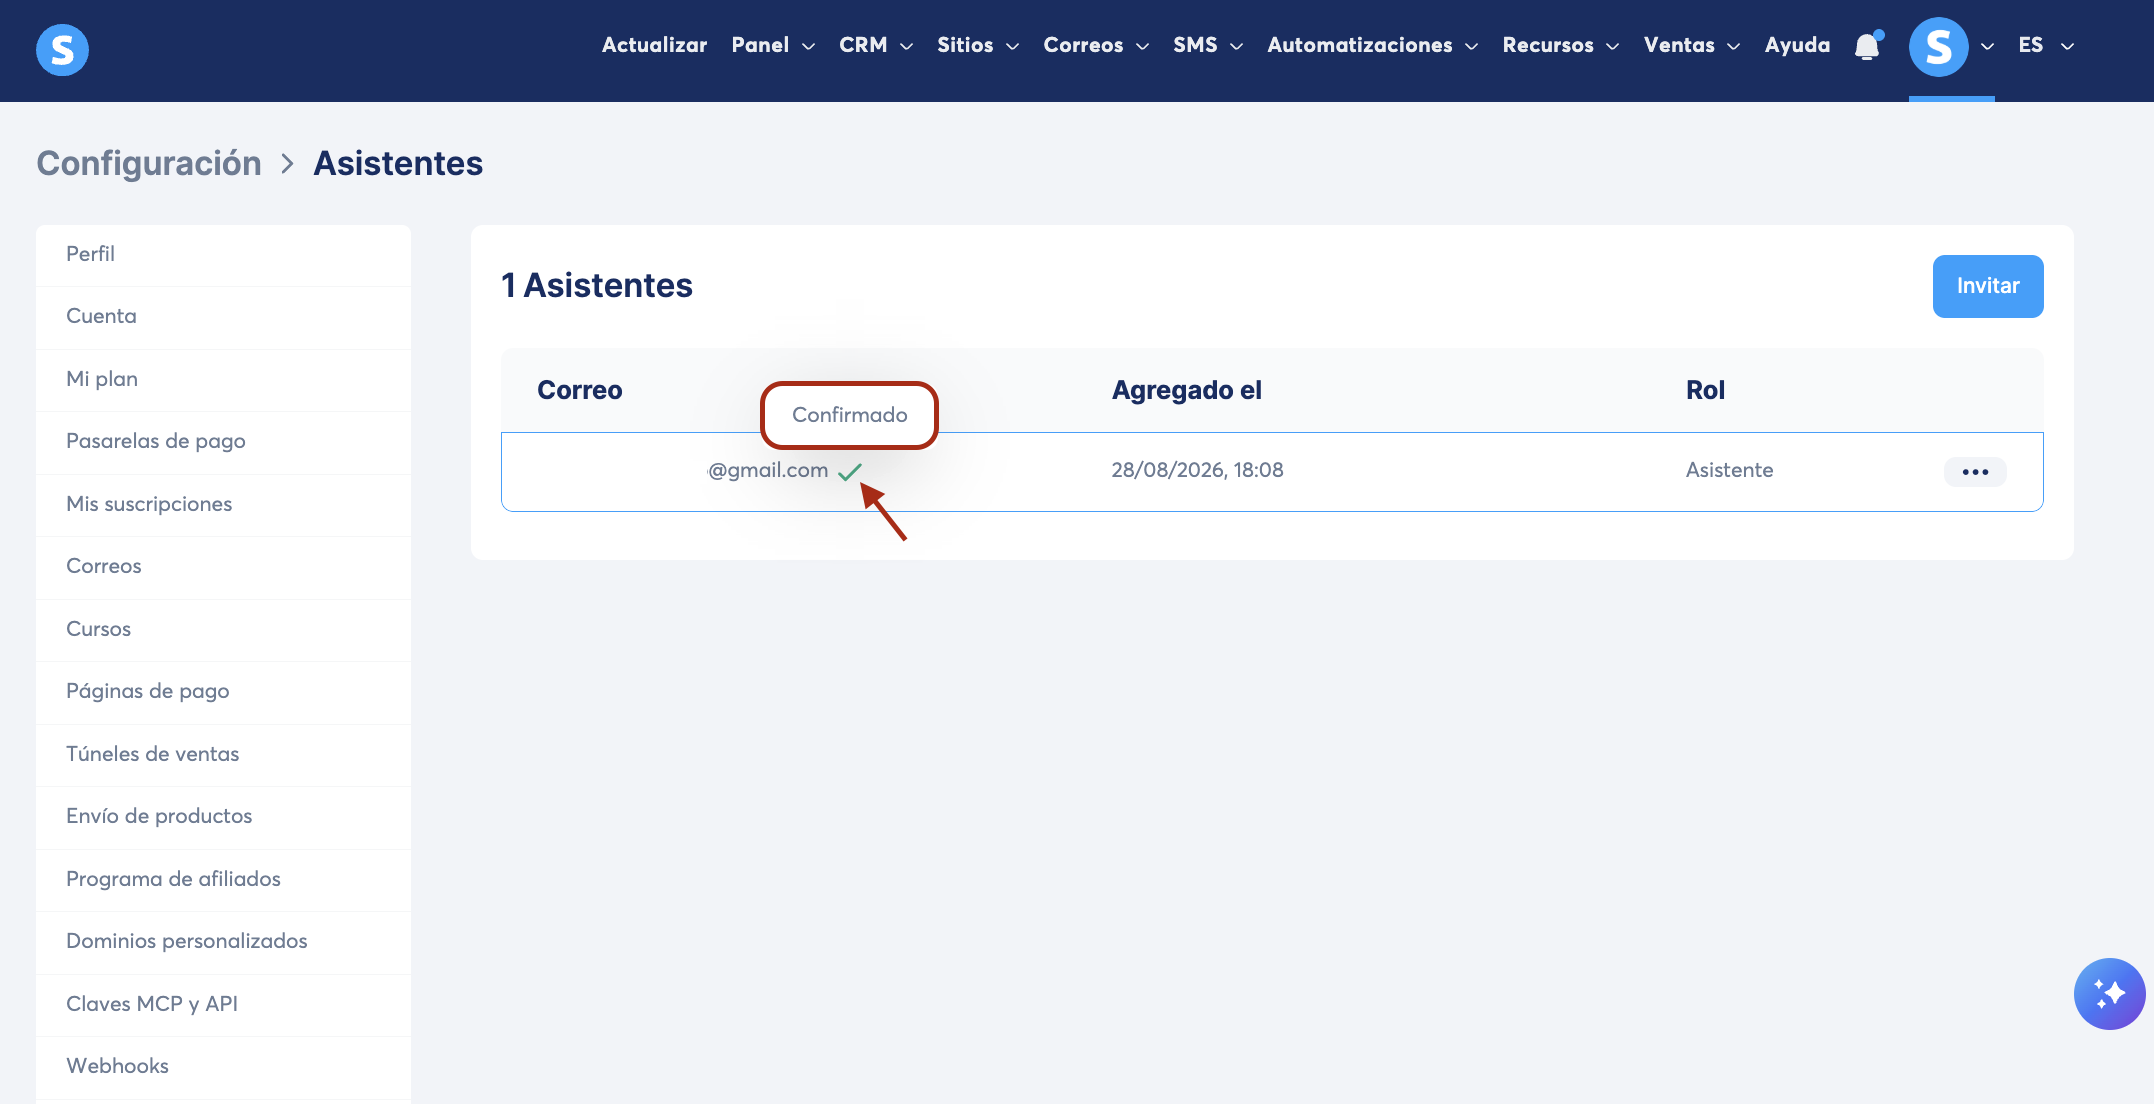Select the assistant gmail.com row
Image resolution: width=2154 pixels, height=1104 pixels.
click(x=1271, y=471)
